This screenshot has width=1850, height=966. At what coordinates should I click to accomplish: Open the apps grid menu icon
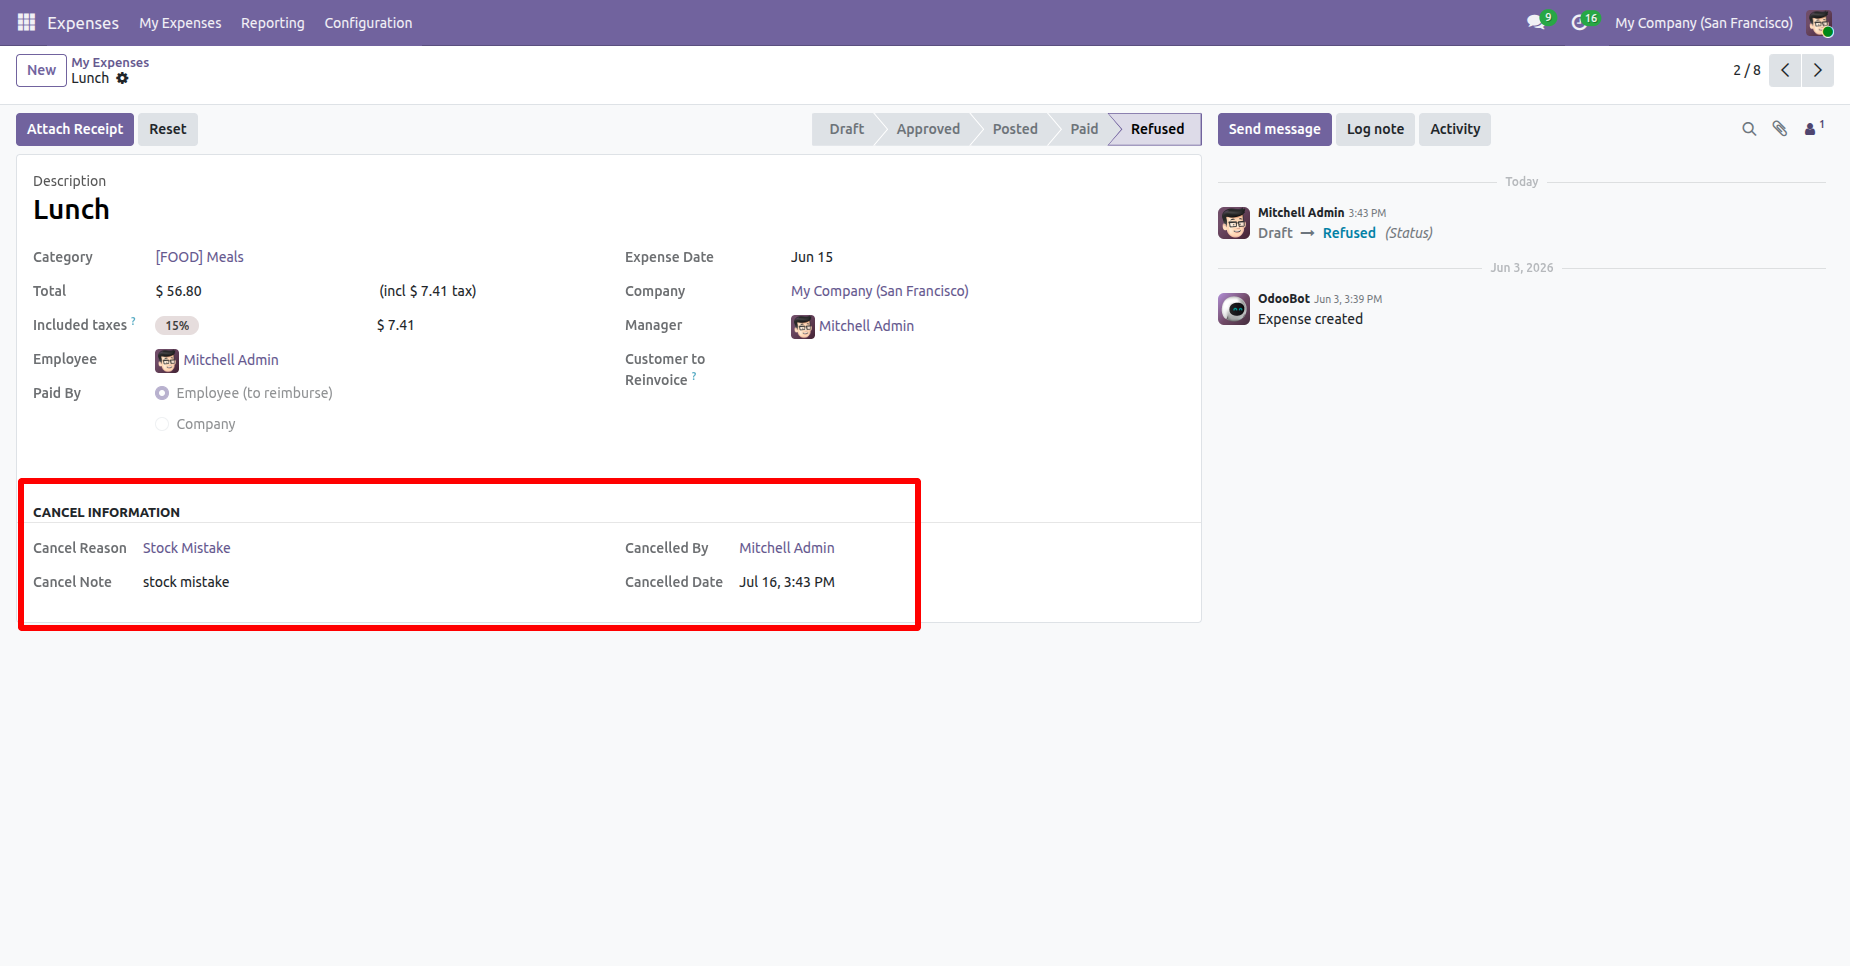26,22
